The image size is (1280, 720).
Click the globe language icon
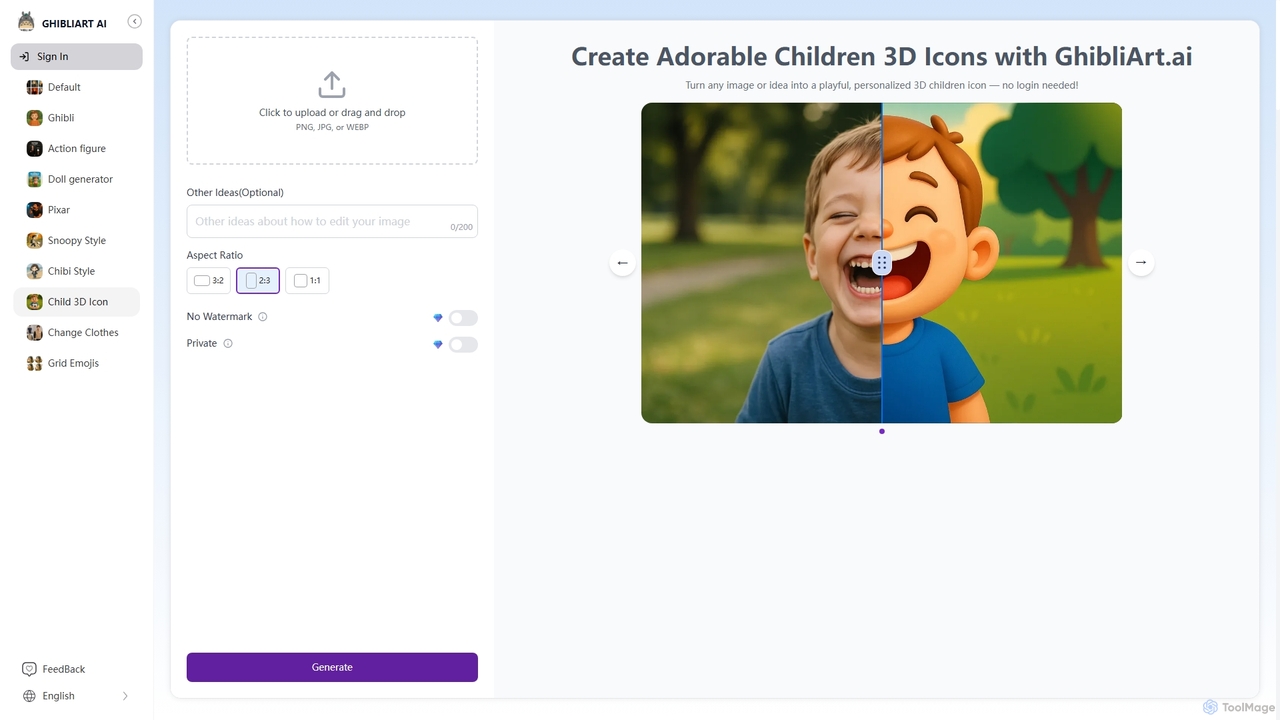click(29, 696)
